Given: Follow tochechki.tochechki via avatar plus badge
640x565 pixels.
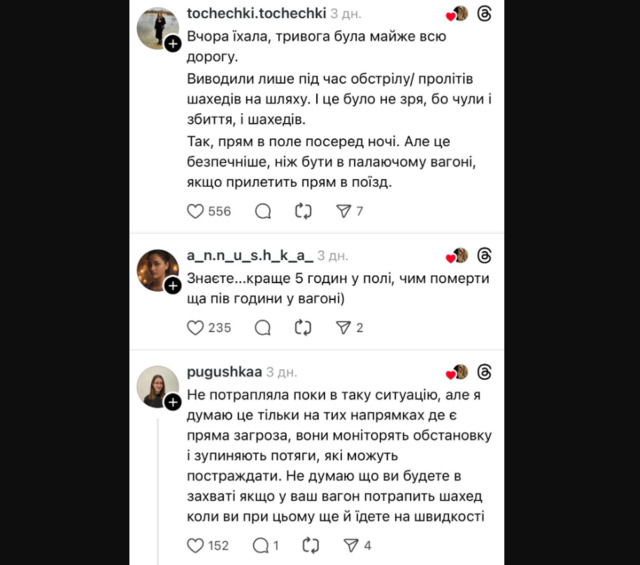Looking at the screenshot, I should point(173,44).
